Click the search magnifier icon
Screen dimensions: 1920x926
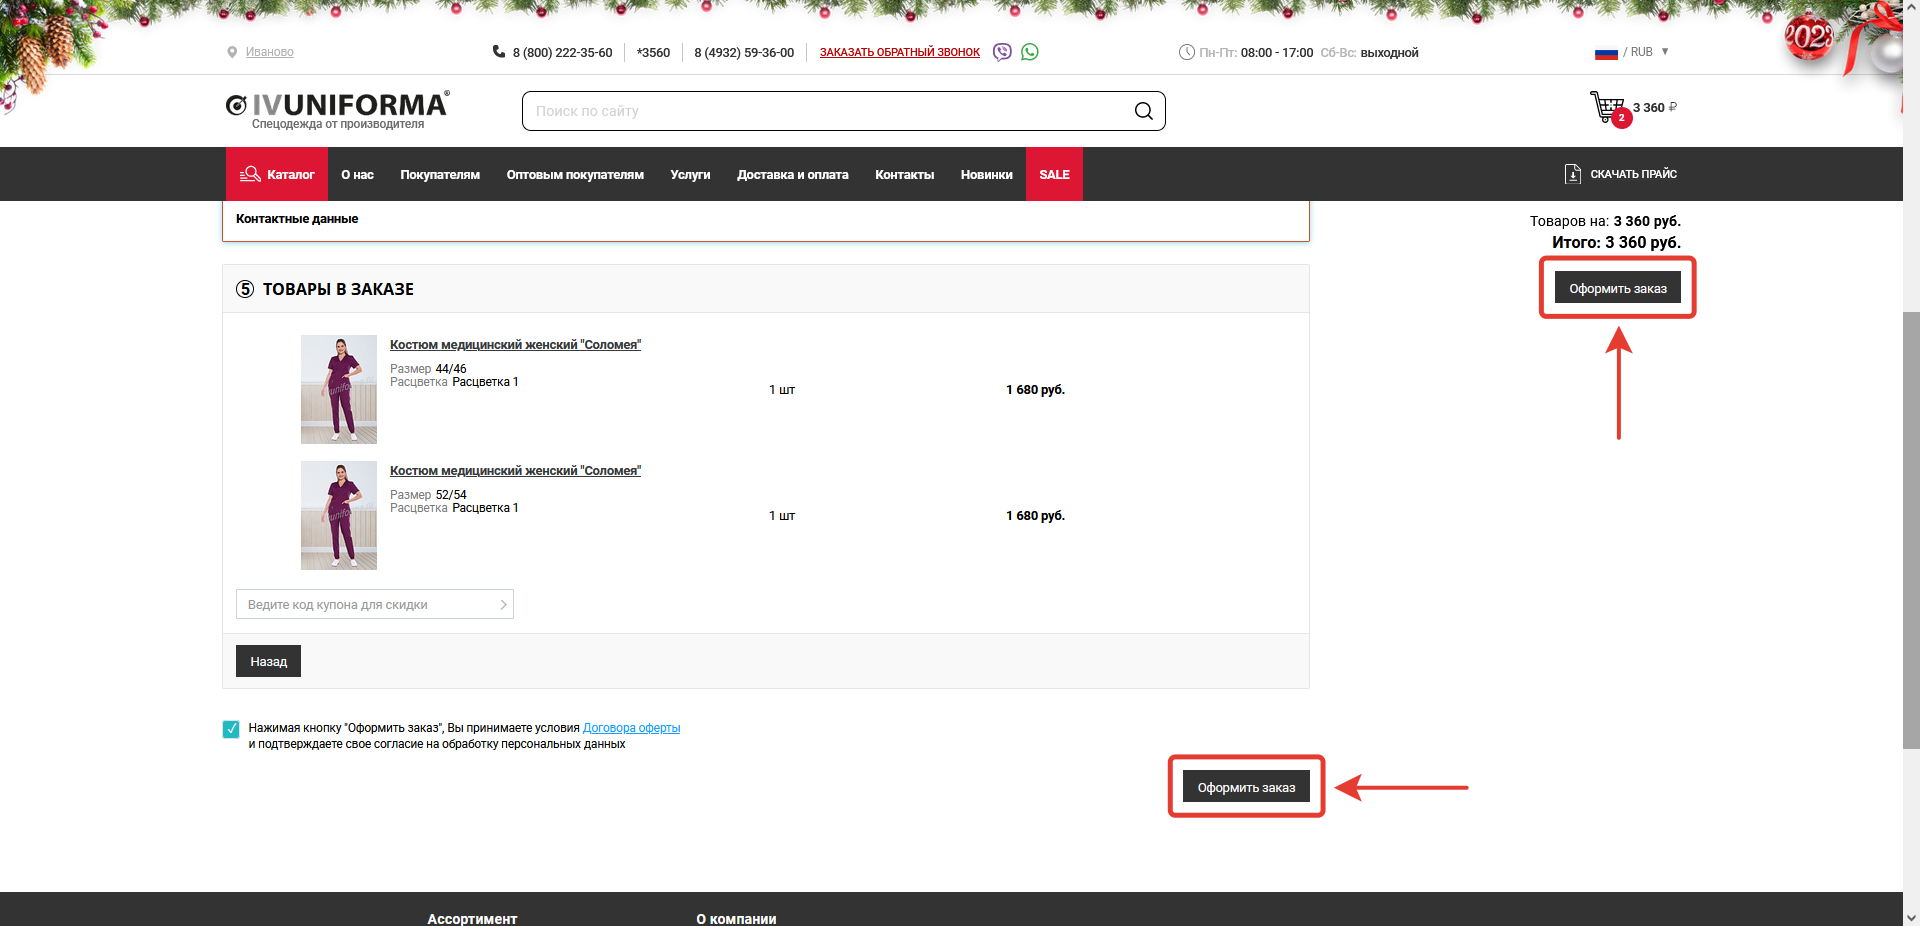(1143, 111)
